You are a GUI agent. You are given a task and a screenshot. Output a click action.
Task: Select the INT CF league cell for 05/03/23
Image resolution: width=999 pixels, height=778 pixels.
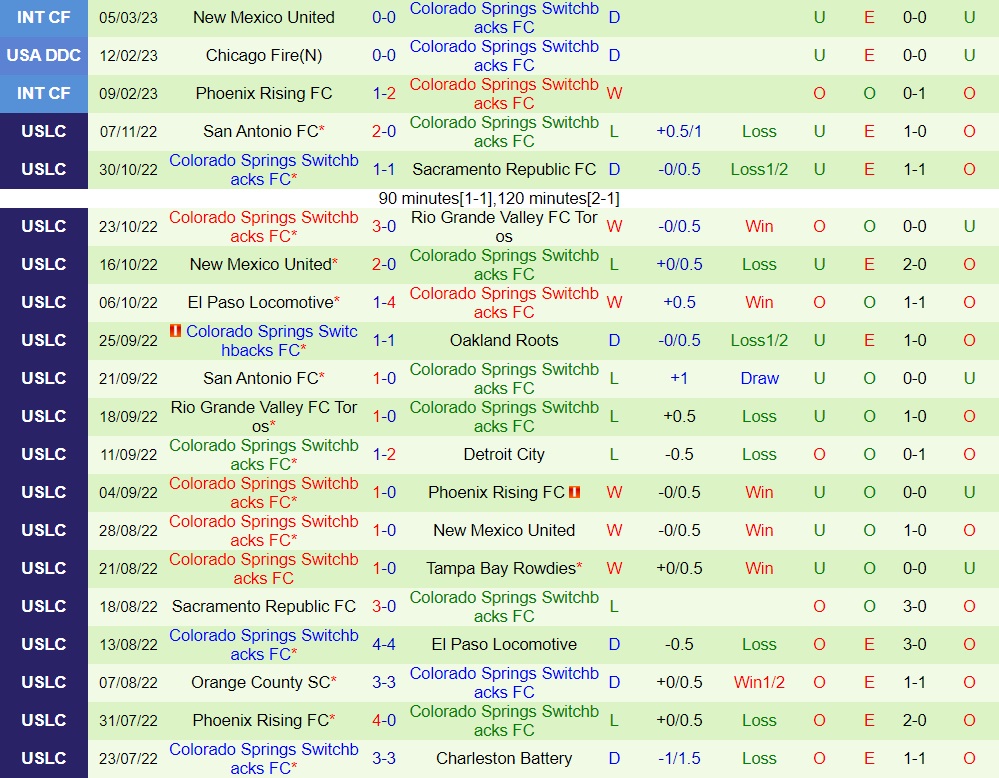click(x=44, y=18)
